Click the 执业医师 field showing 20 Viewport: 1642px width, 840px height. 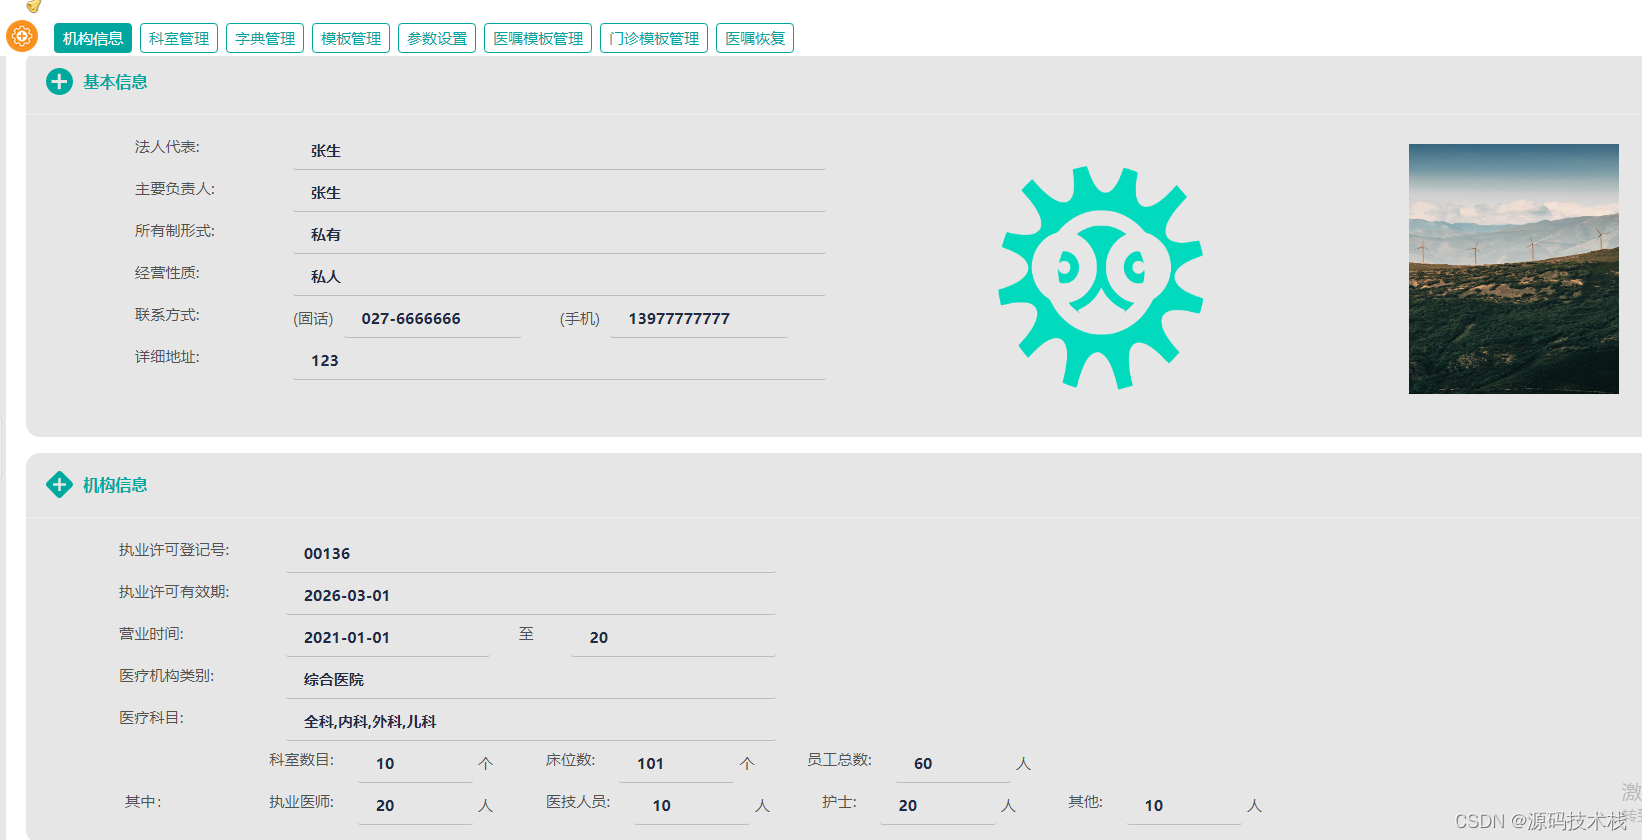point(416,806)
